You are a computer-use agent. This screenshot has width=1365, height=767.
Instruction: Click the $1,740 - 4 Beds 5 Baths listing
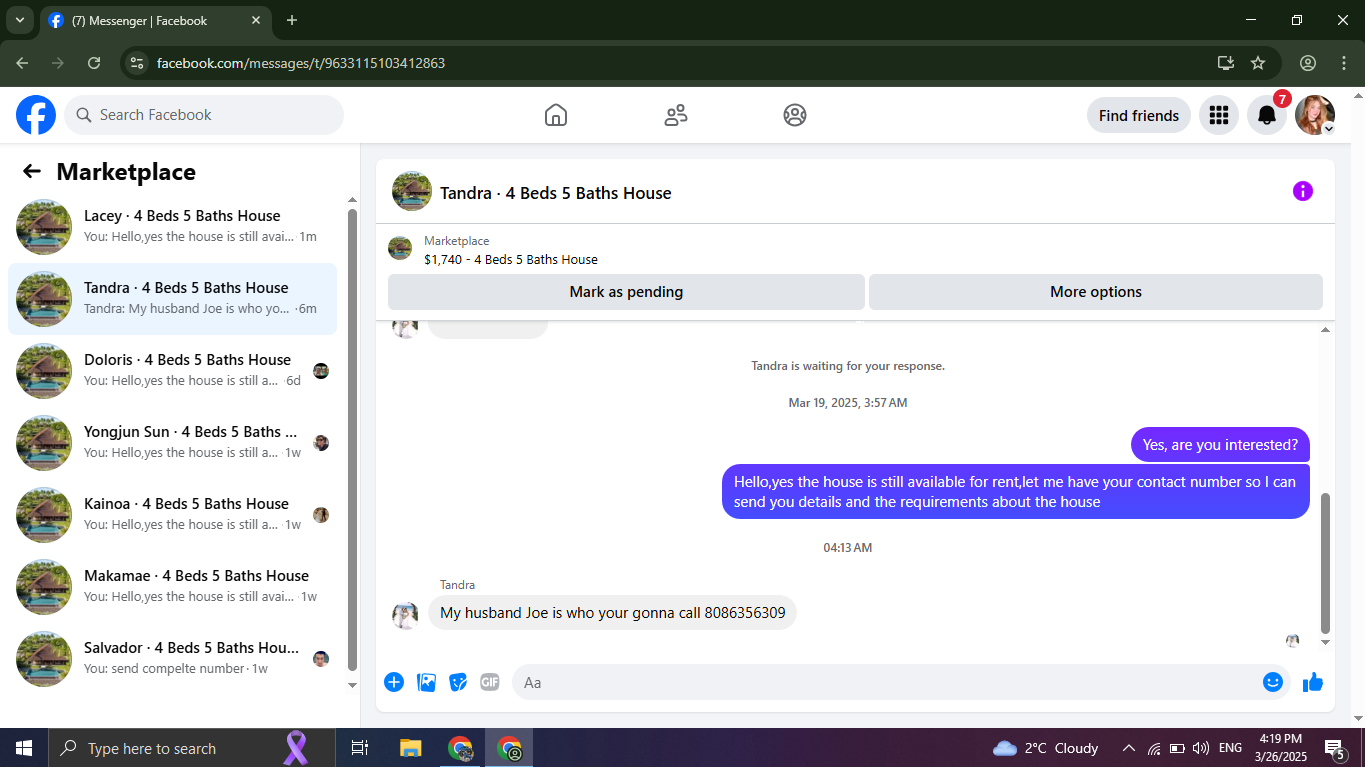(x=511, y=259)
